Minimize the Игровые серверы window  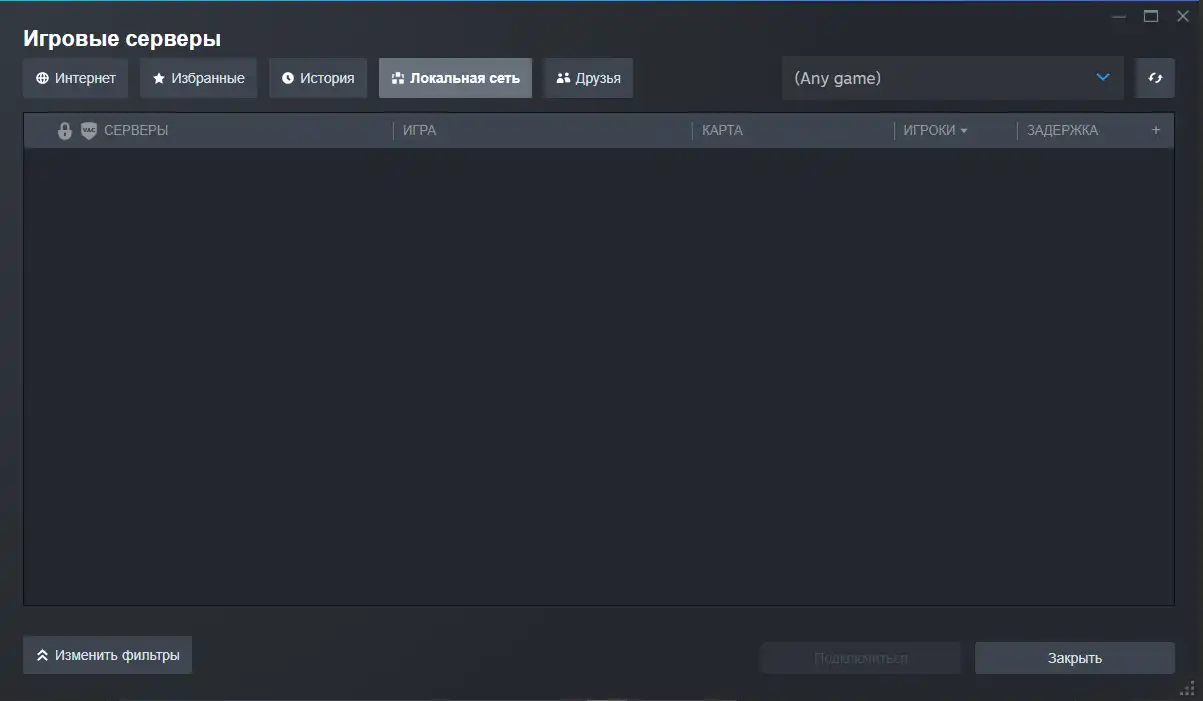coord(1119,16)
